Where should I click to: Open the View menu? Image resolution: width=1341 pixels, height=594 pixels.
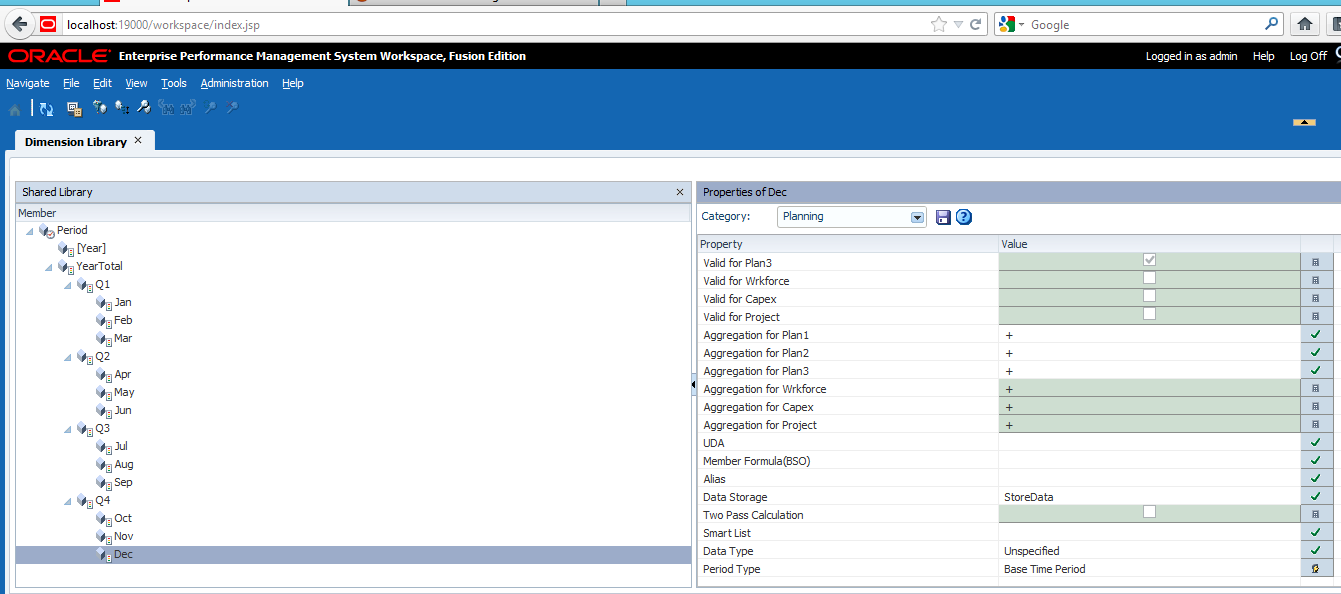[136, 83]
